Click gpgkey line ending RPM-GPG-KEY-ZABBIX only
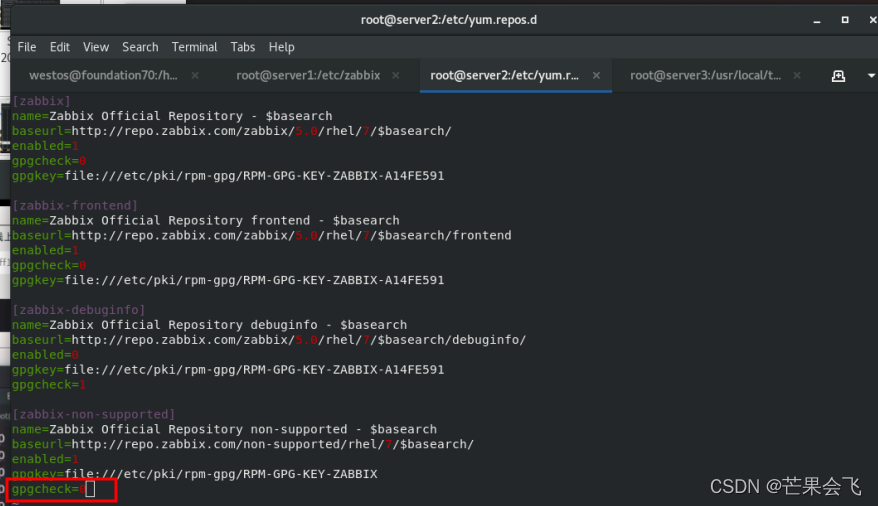The image size is (878, 506). 195,474
